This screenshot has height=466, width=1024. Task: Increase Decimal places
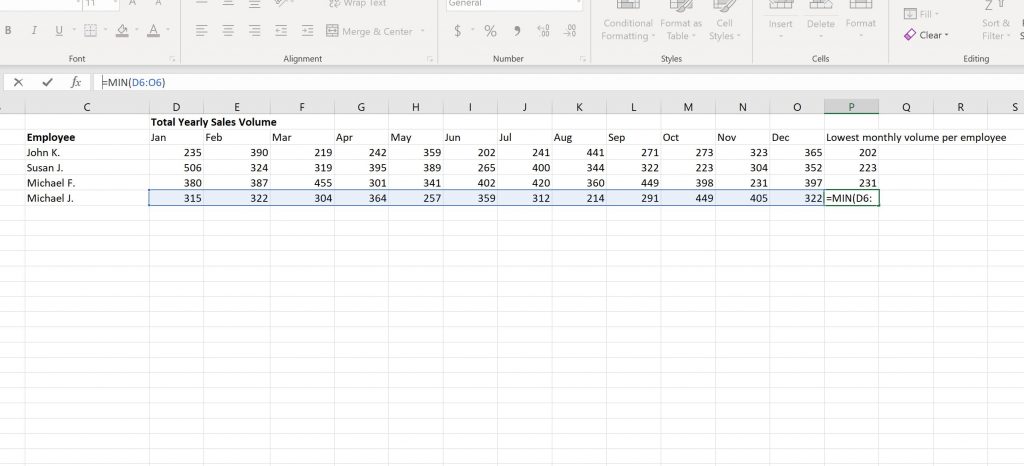pos(543,31)
